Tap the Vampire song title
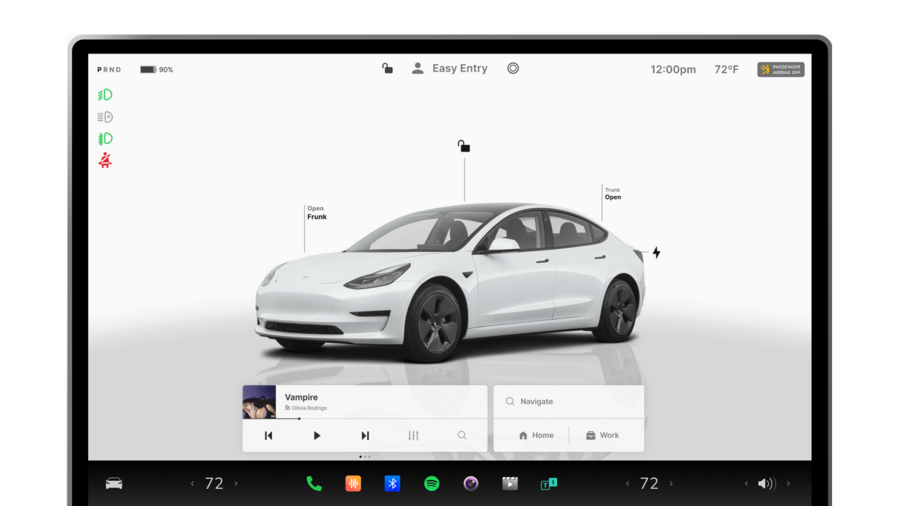 (301, 397)
